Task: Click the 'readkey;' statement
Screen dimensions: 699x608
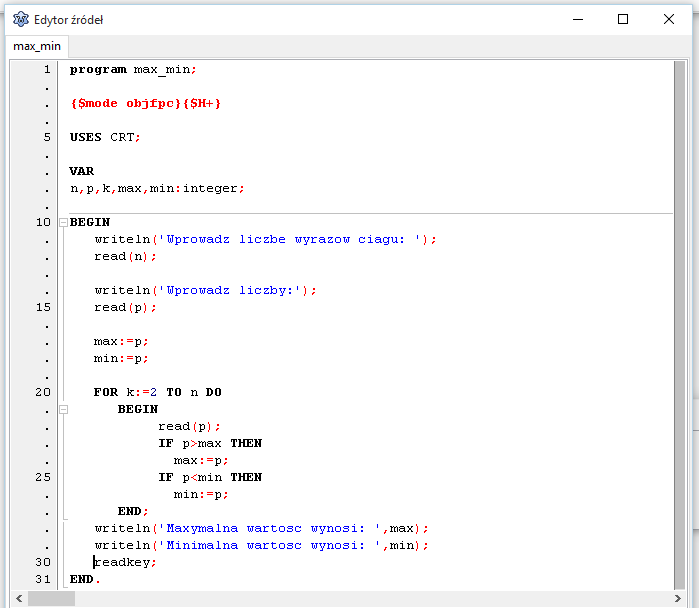Action: point(125,563)
